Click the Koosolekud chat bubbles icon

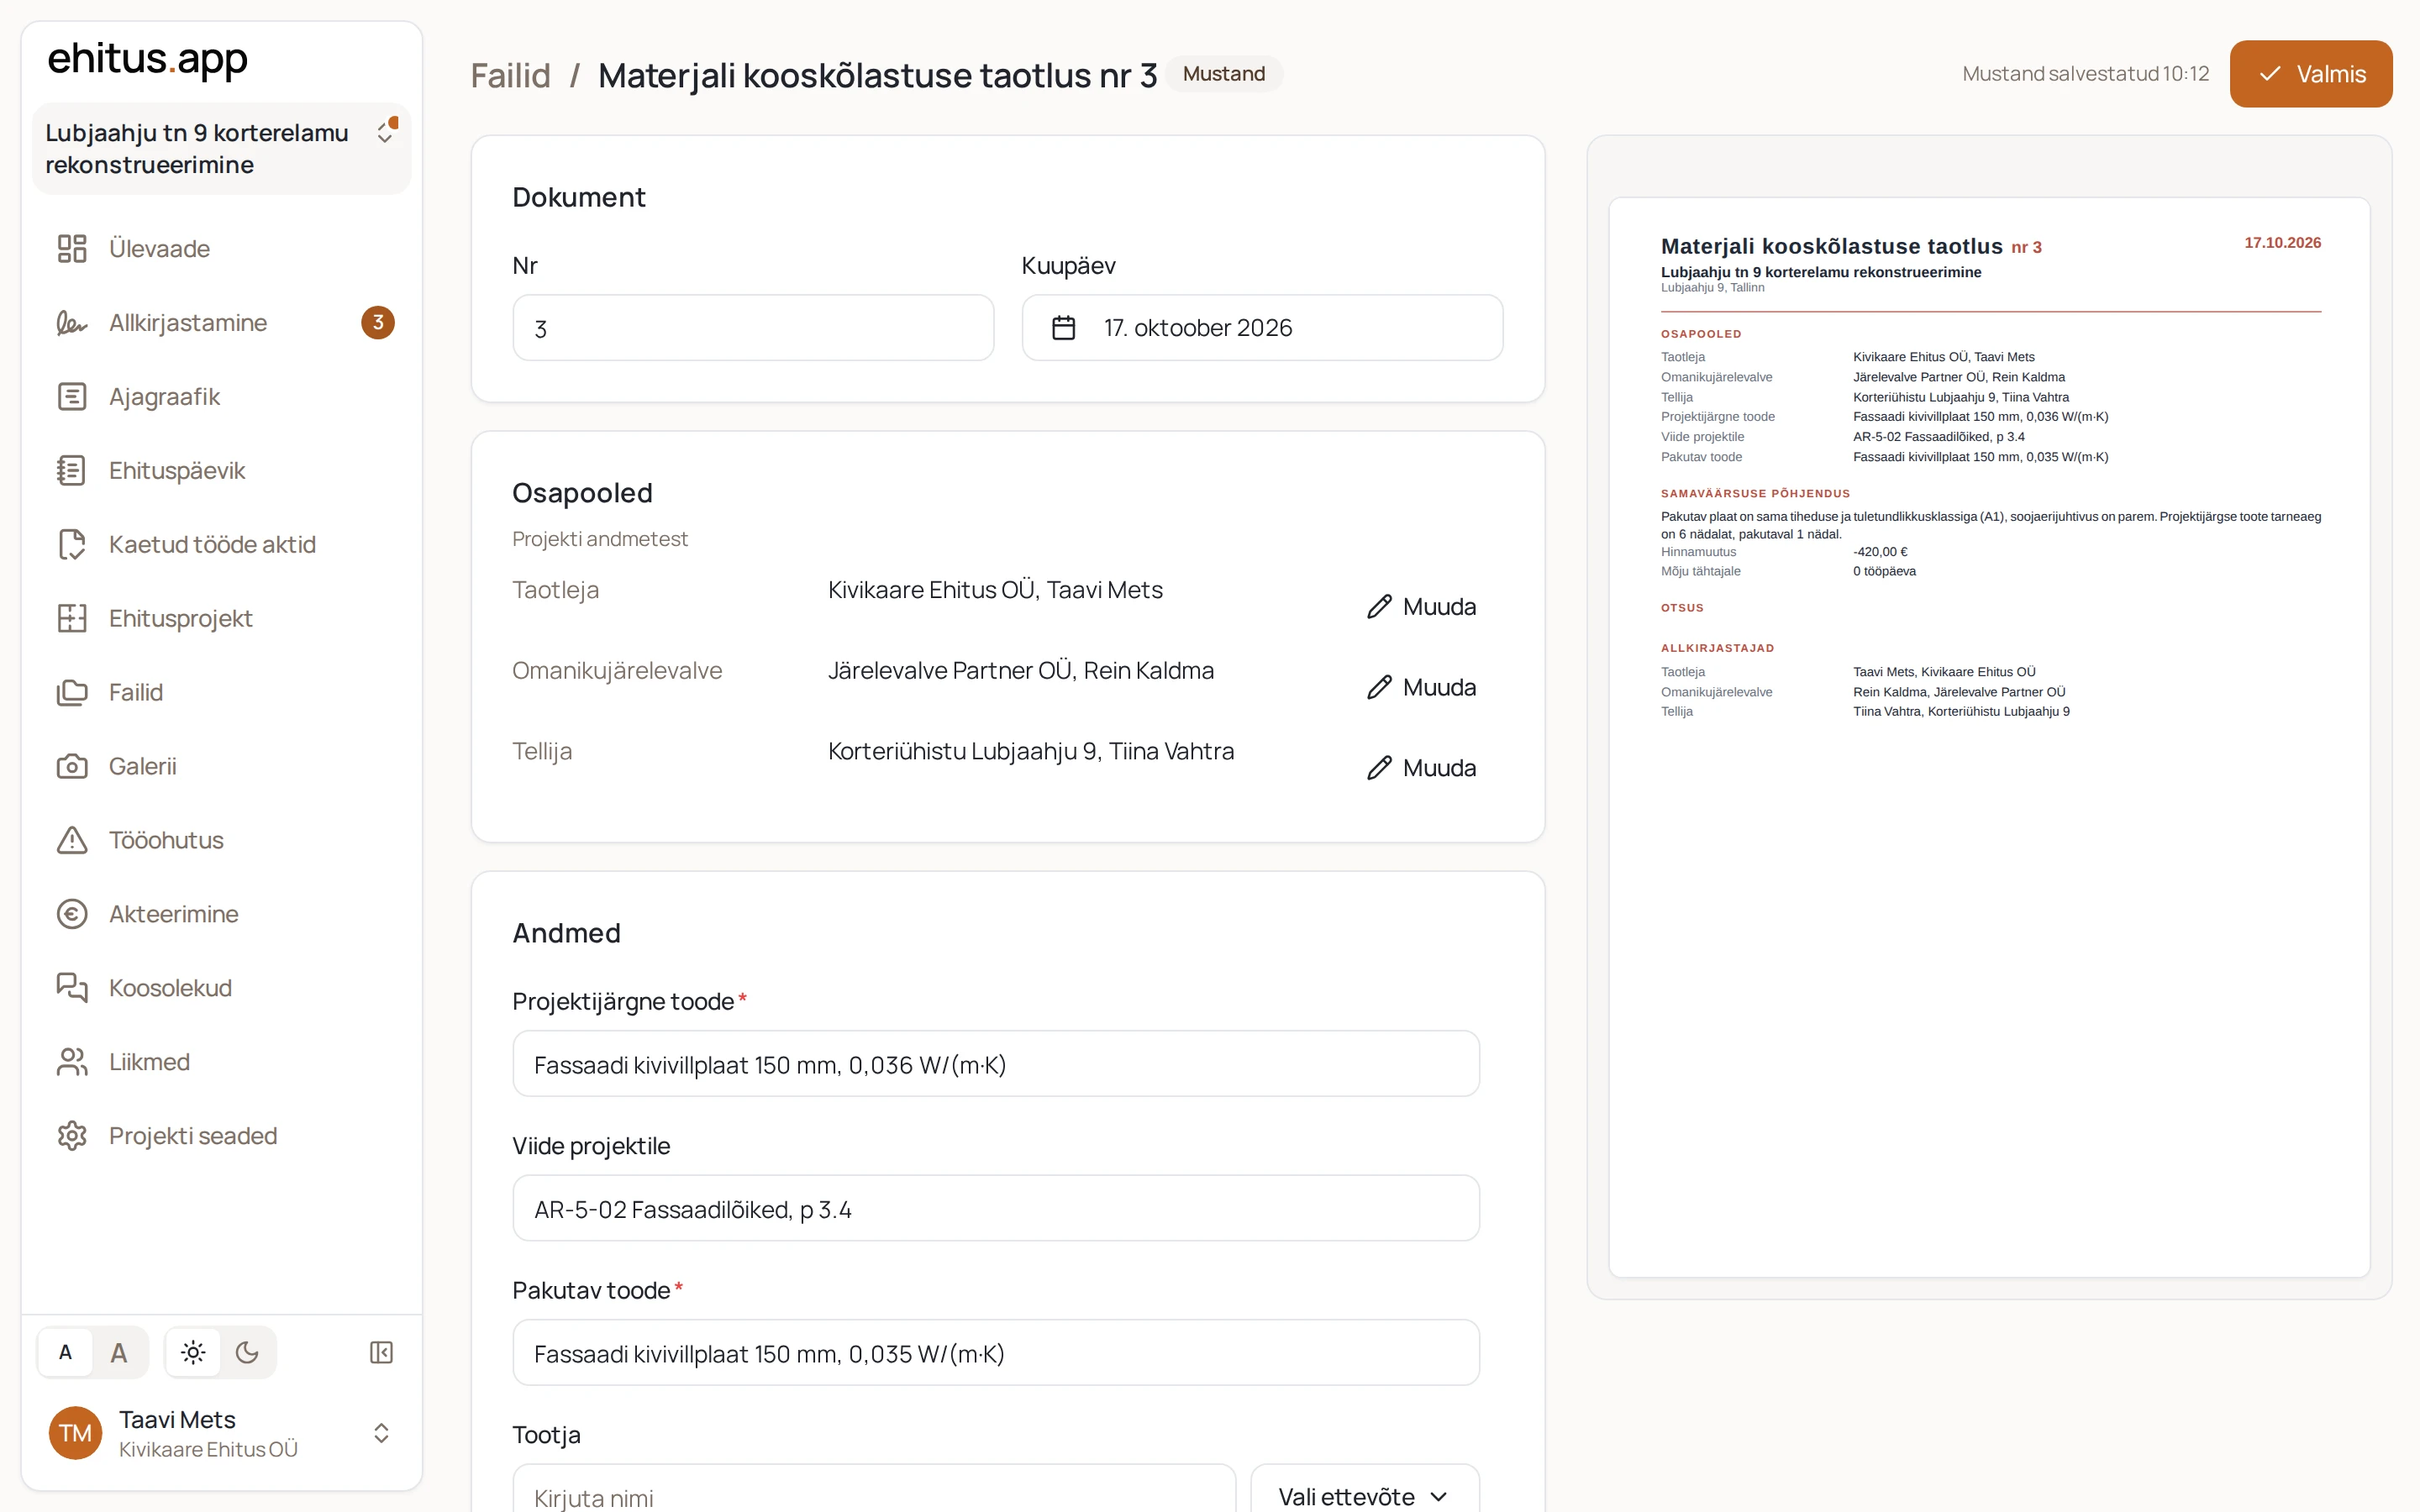click(72, 988)
